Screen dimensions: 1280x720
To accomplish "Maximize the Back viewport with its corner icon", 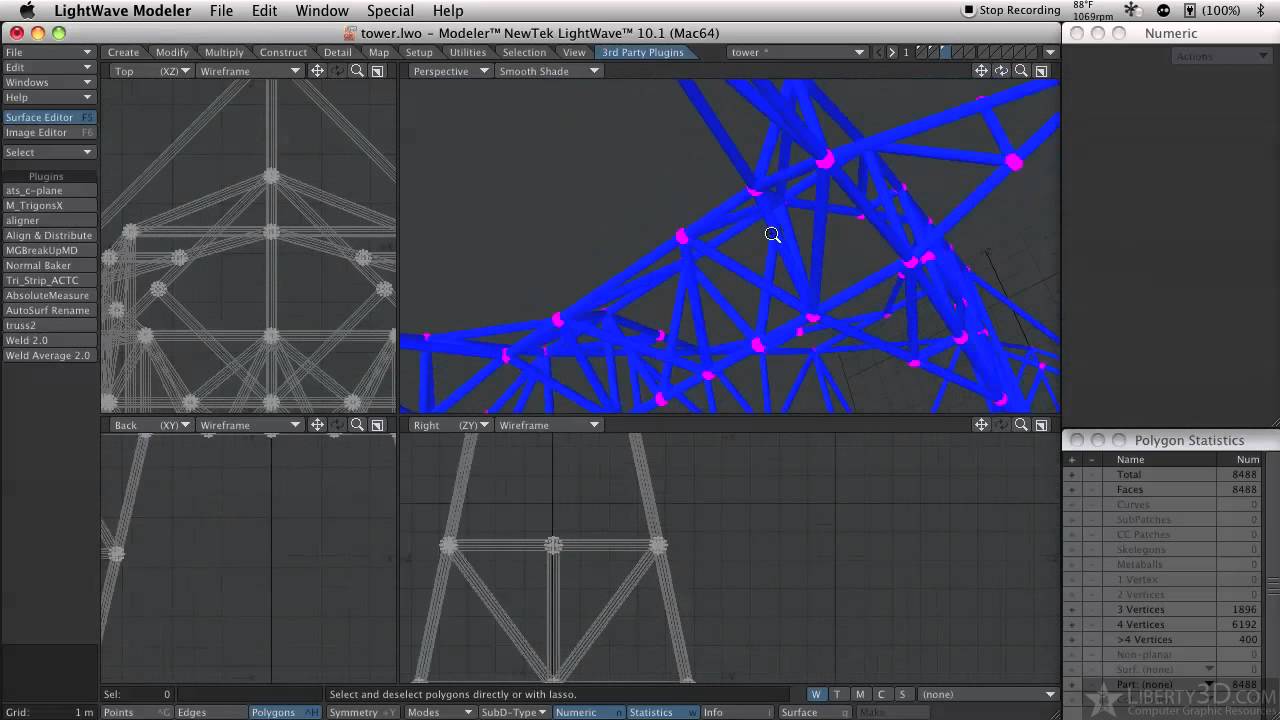I will 377,425.
